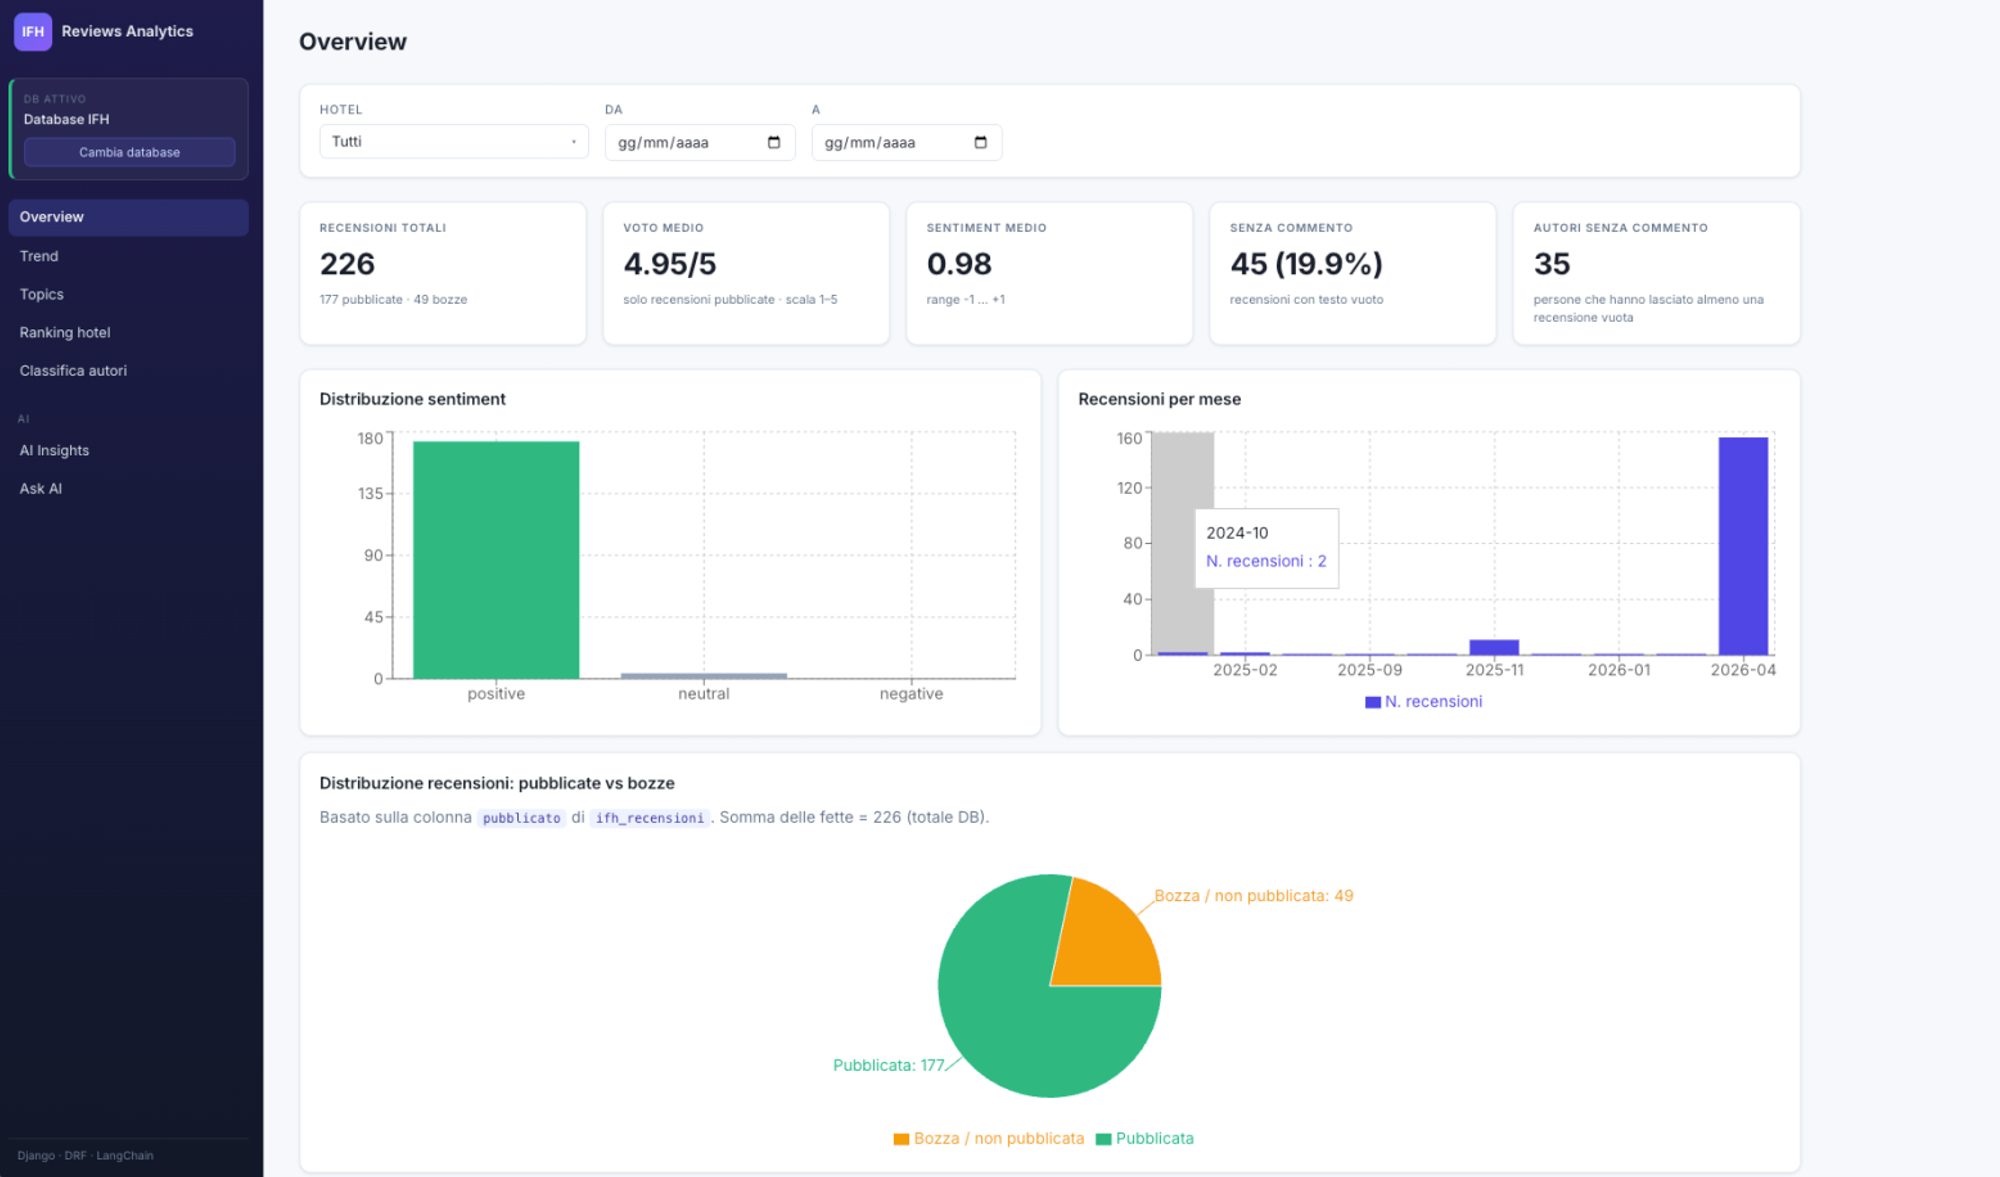Image resolution: width=2000 pixels, height=1177 pixels.
Task: Click the Autori Senza Commento 35 value
Action: click(1552, 264)
